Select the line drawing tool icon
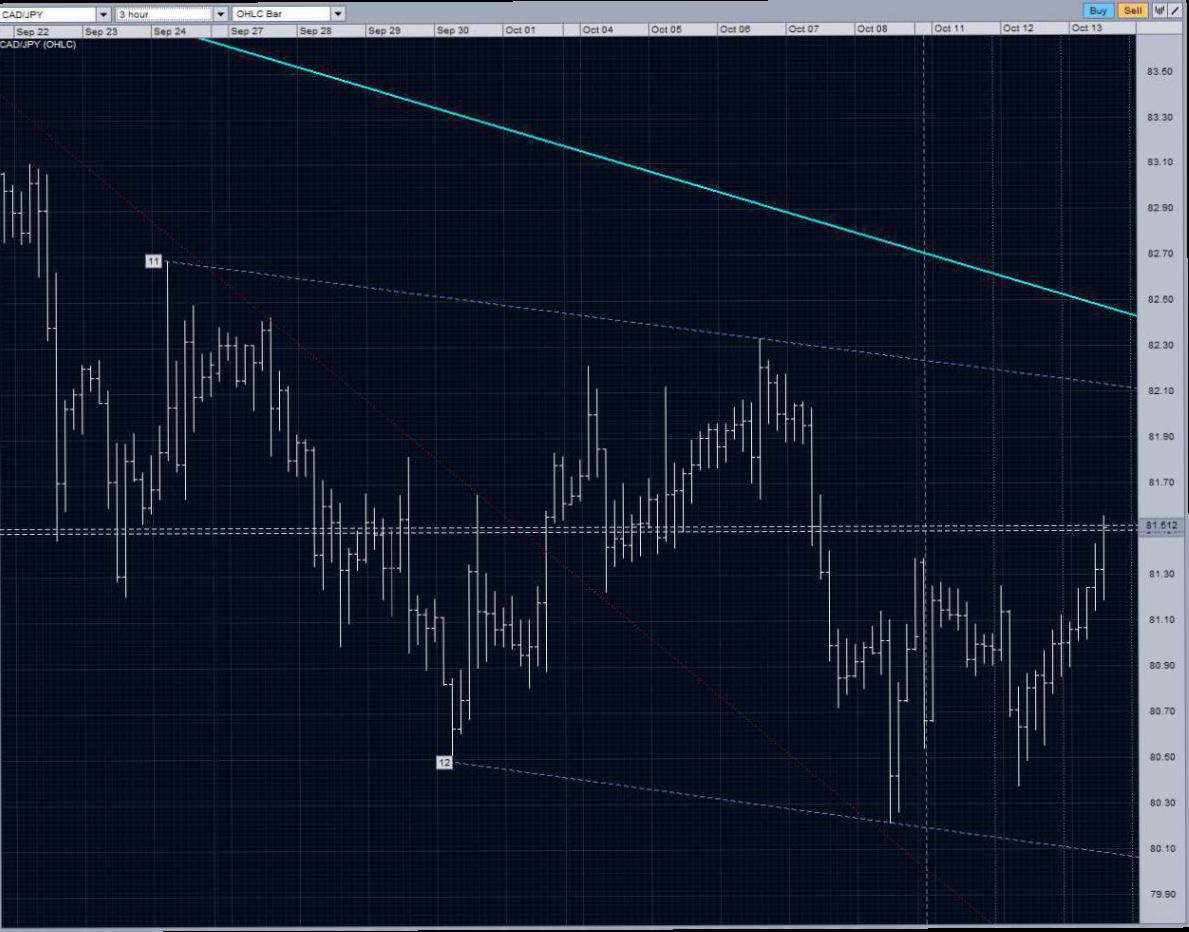 (x=1173, y=11)
